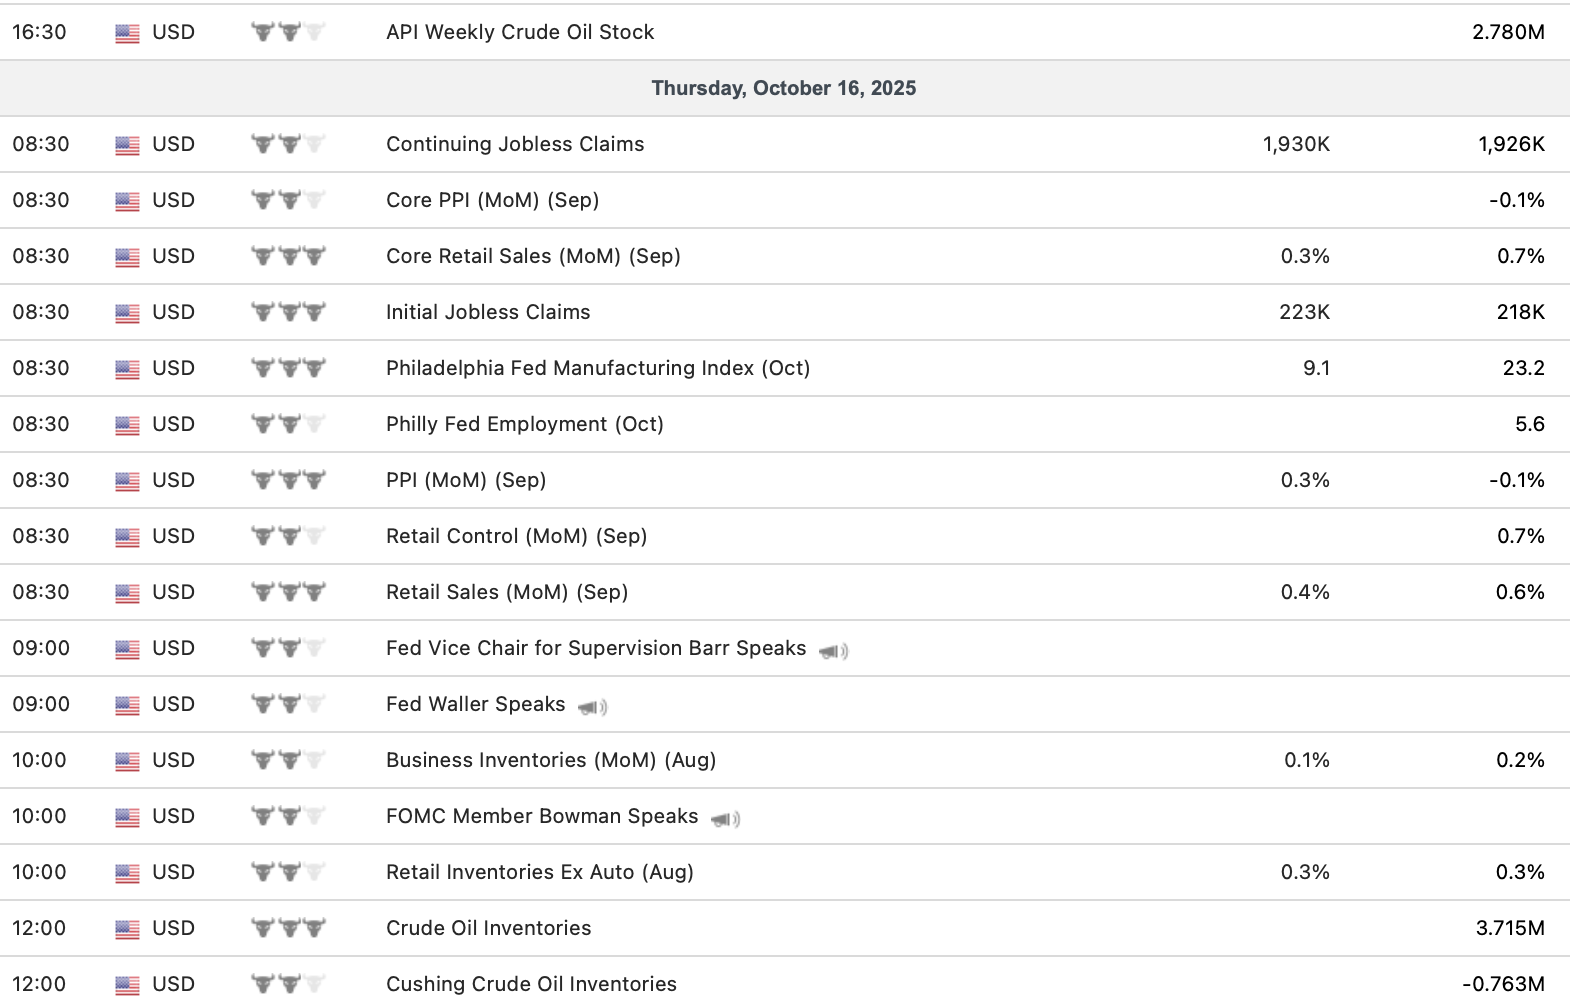Open API Weekly Crude Oil Stock event
The height and width of the screenshot is (1006, 1570).
tap(520, 32)
